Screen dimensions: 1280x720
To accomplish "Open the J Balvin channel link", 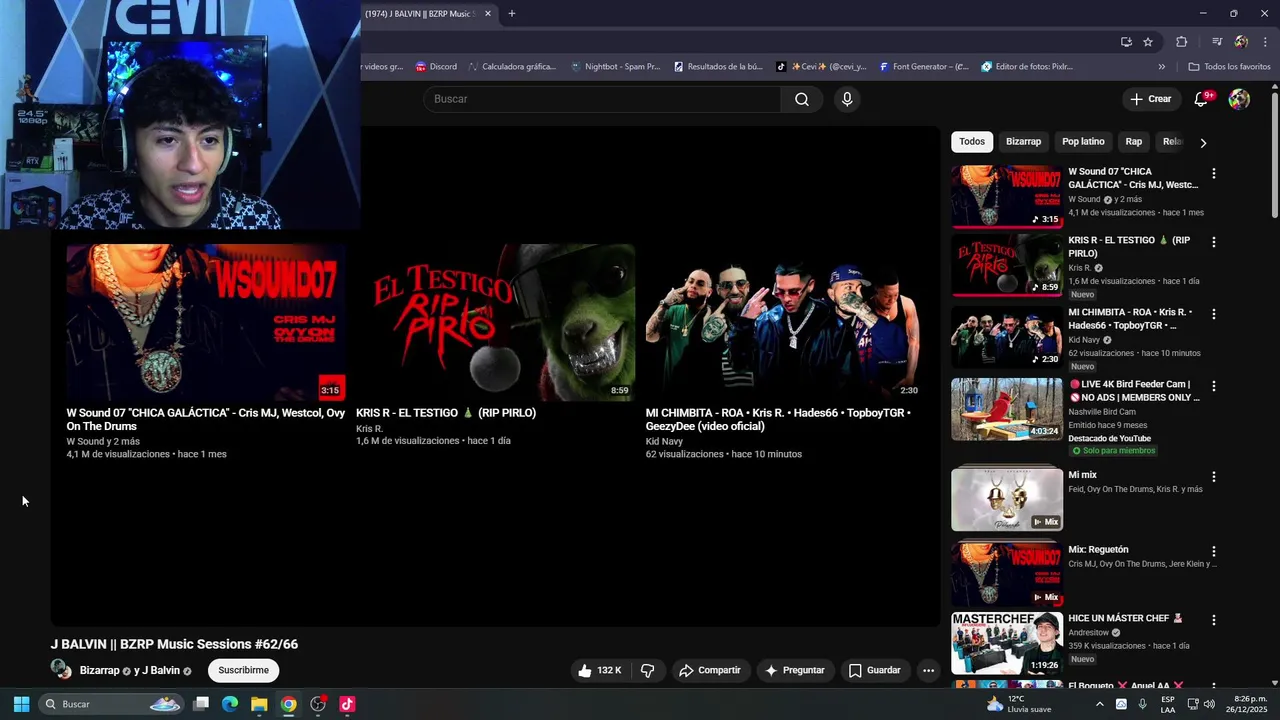I will coord(161,671).
